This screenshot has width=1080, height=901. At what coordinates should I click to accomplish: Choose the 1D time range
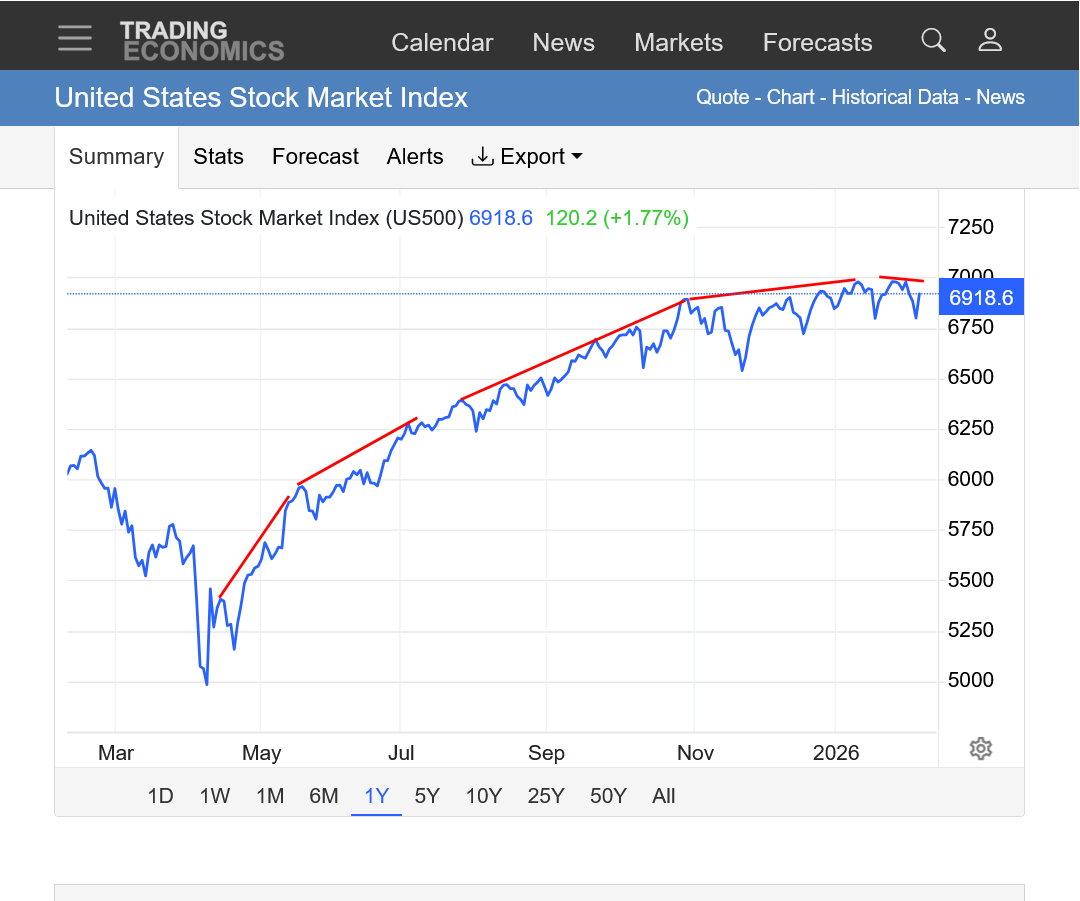[160, 796]
